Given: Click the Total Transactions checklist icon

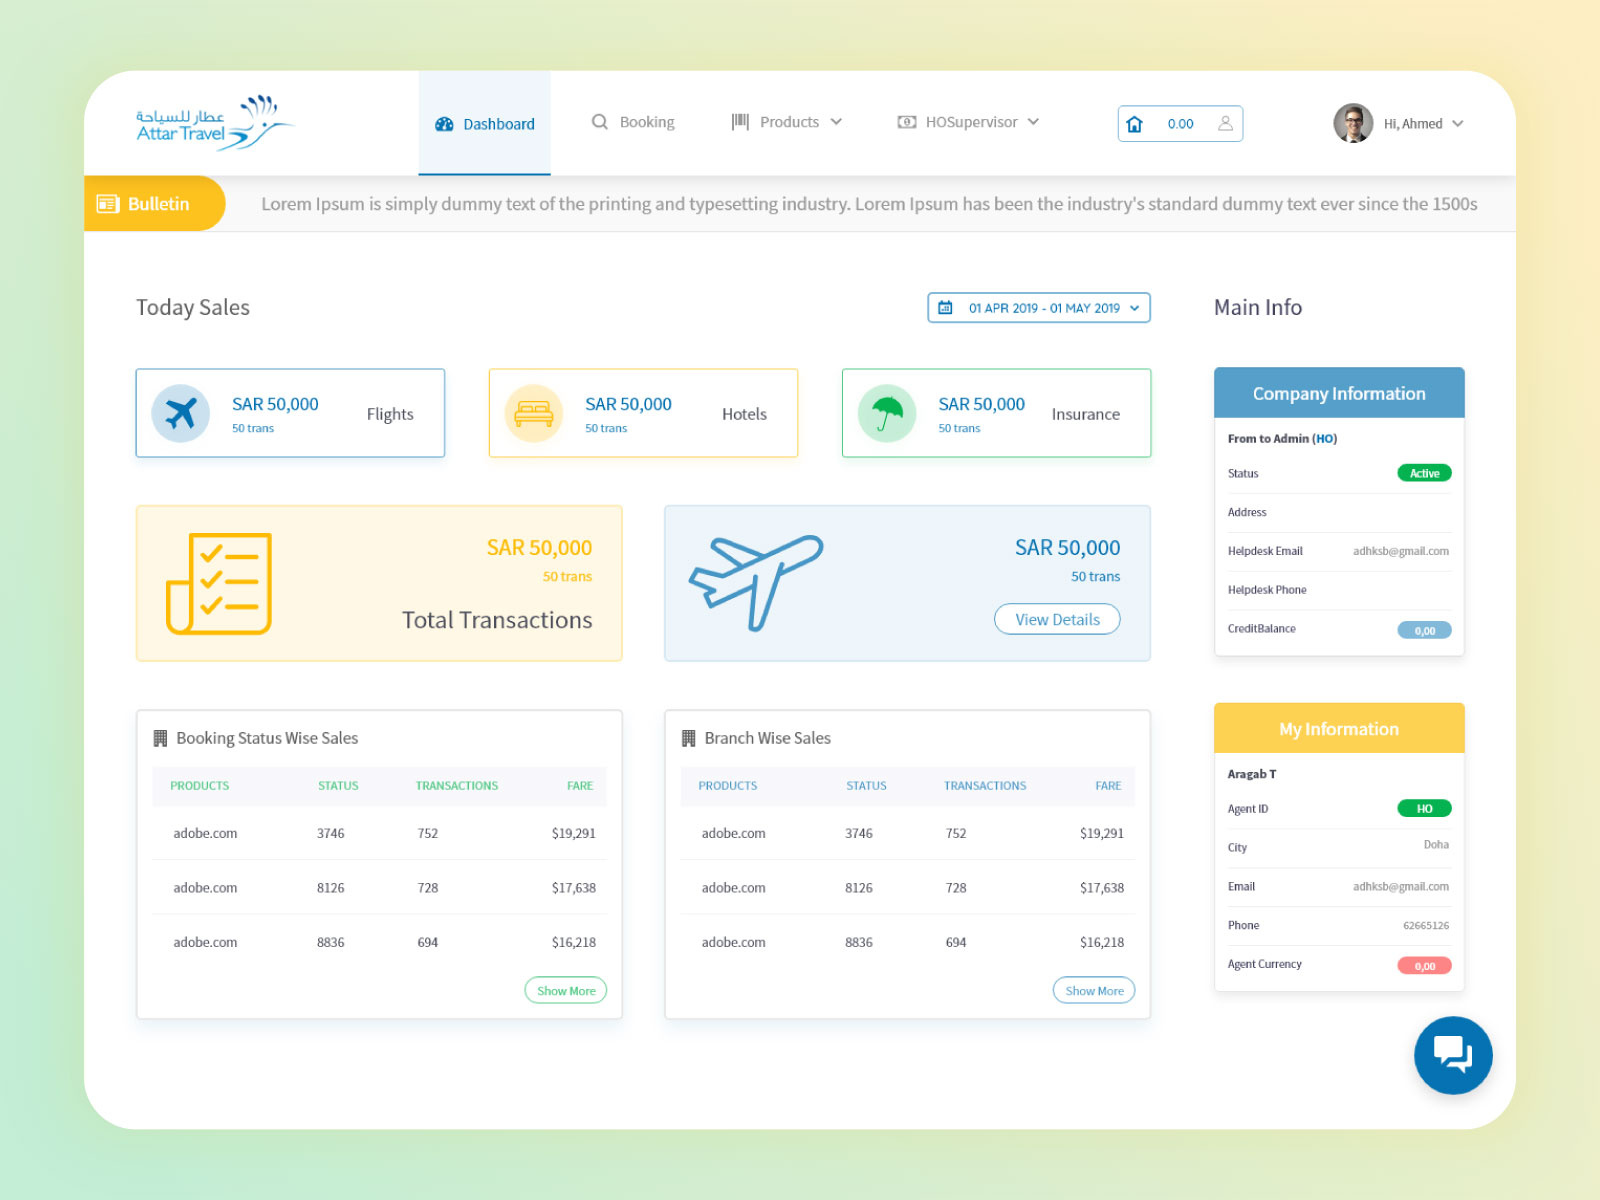Looking at the screenshot, I should [218, 583].
